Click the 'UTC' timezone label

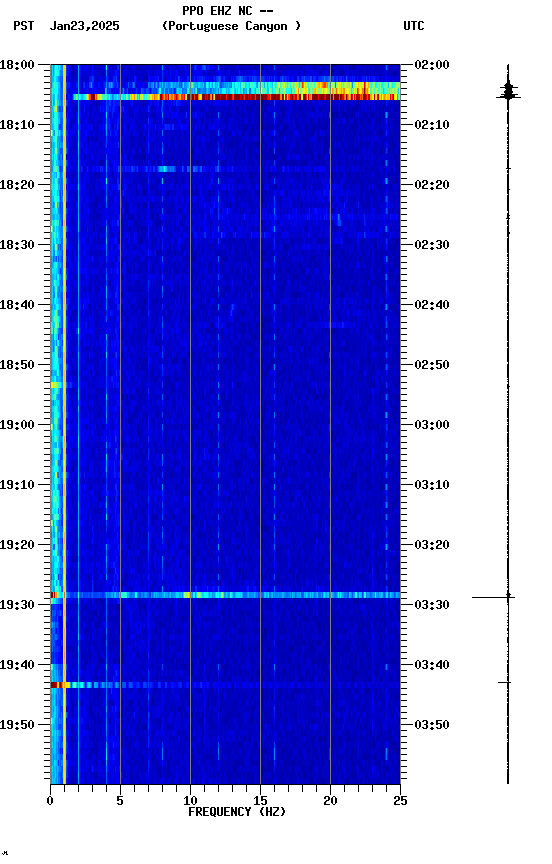point(414,26)
